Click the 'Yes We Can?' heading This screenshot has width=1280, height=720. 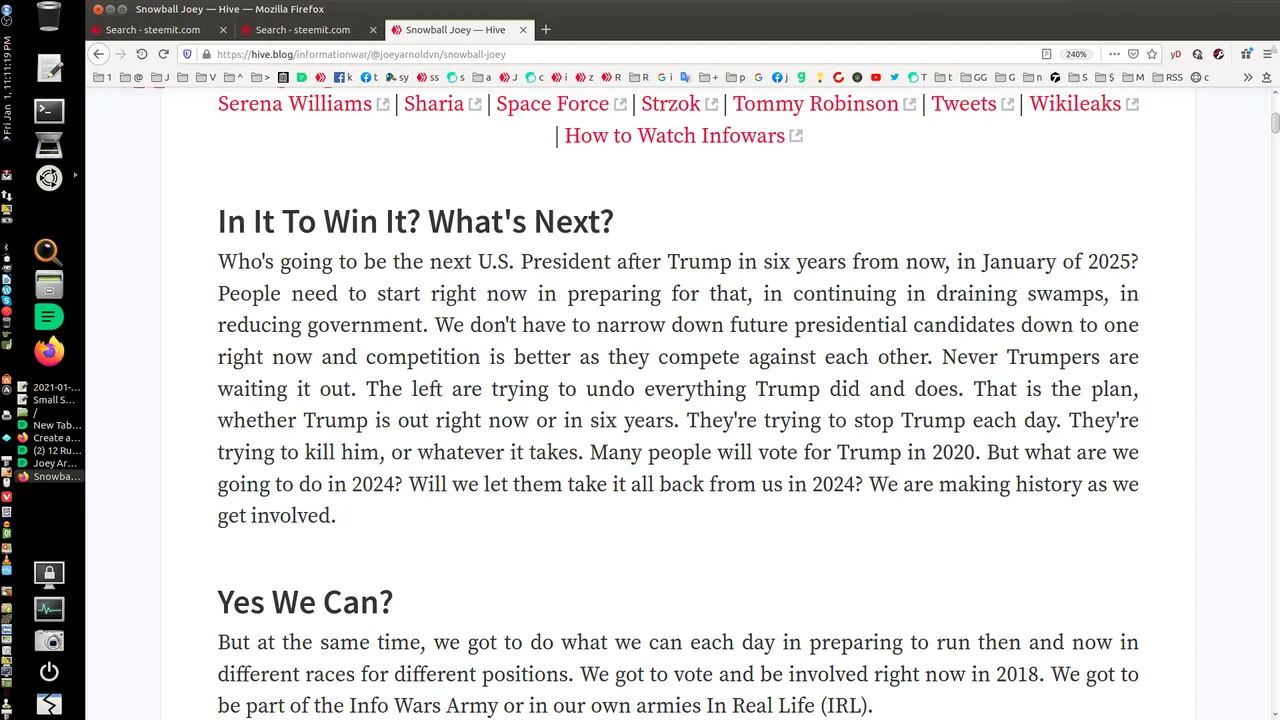[305, 602]
